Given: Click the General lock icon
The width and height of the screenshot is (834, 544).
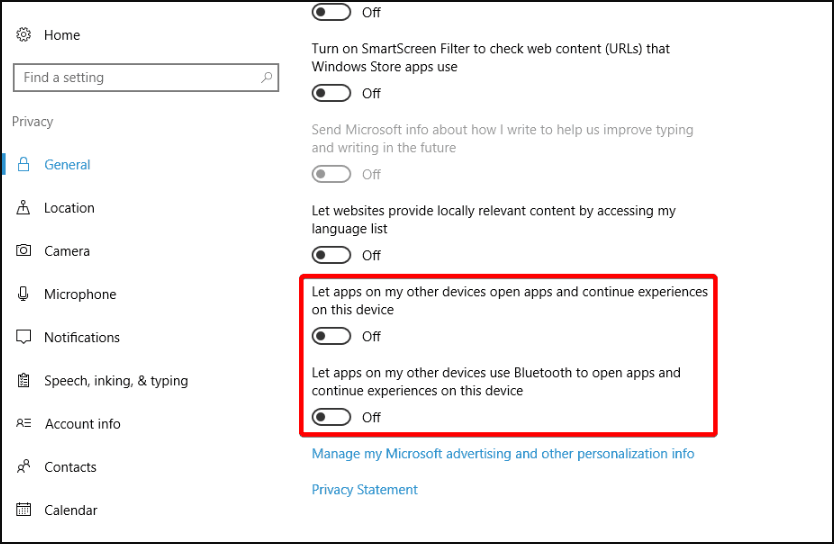Looking at the screenshot, I should [24, 165].
